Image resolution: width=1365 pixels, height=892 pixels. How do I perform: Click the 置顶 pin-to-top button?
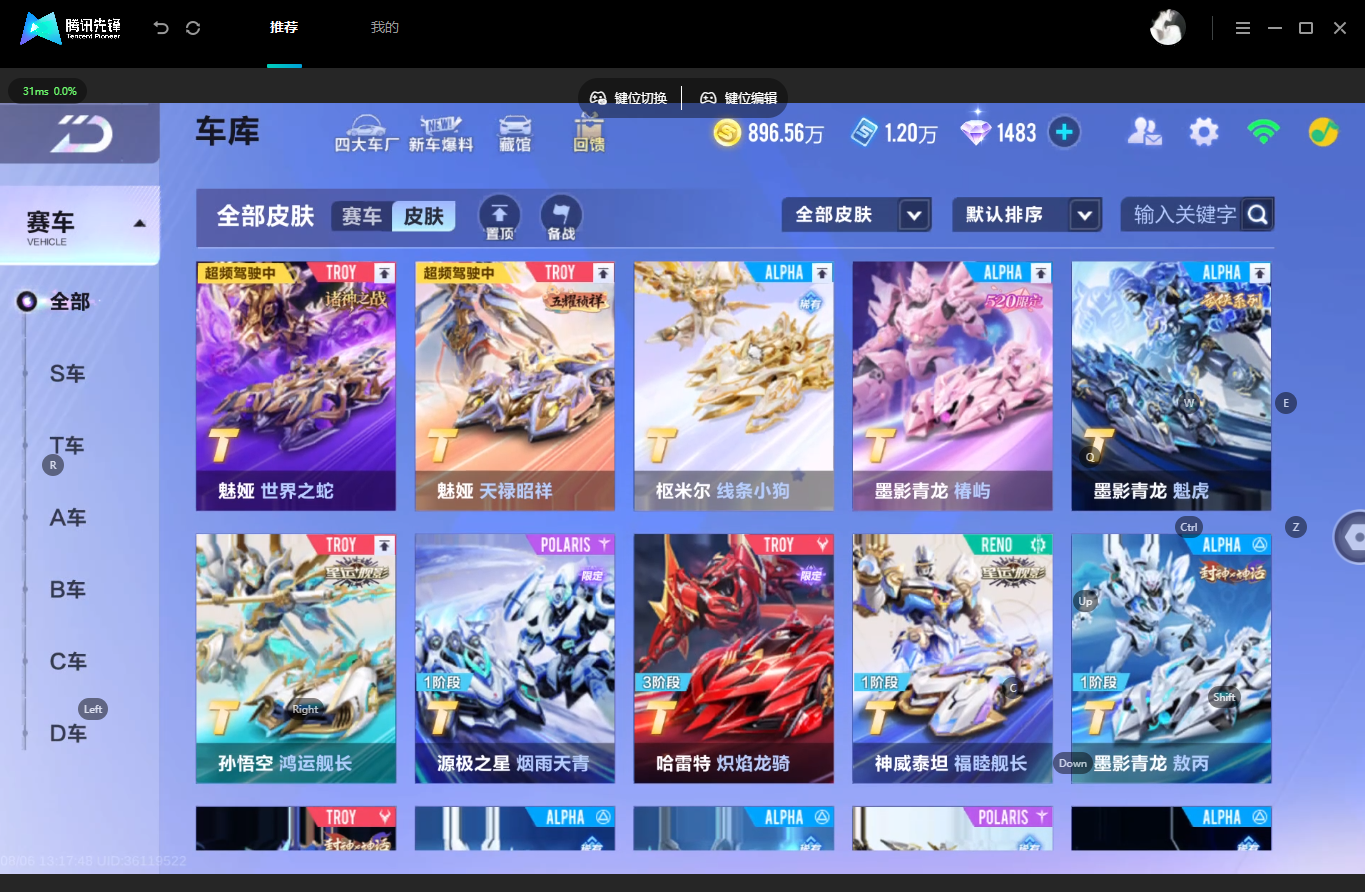tap(500, 215)
